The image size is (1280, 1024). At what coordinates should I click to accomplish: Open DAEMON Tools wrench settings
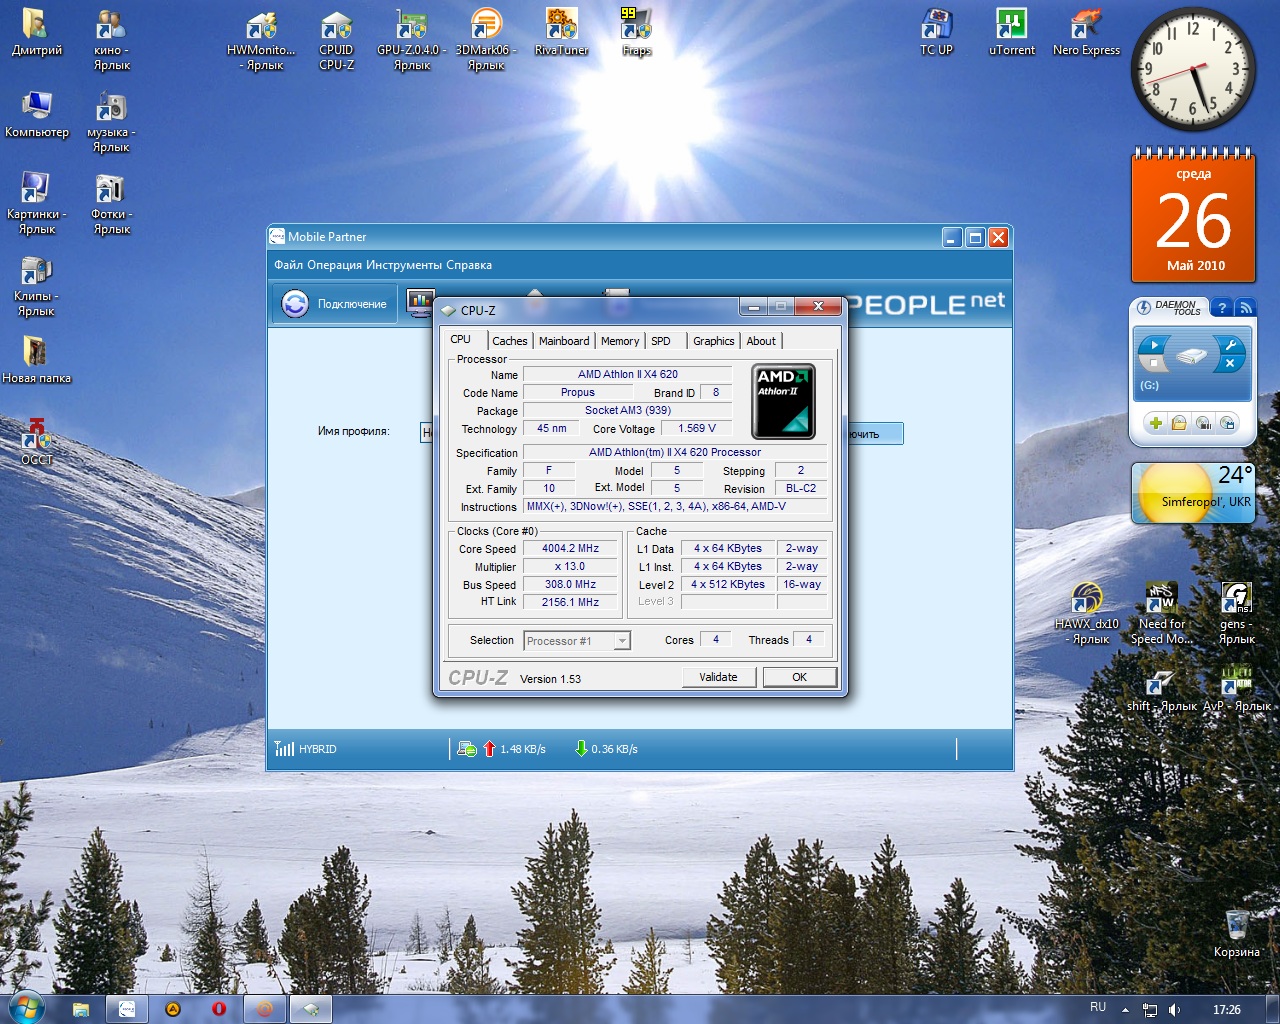point(1230,345)
